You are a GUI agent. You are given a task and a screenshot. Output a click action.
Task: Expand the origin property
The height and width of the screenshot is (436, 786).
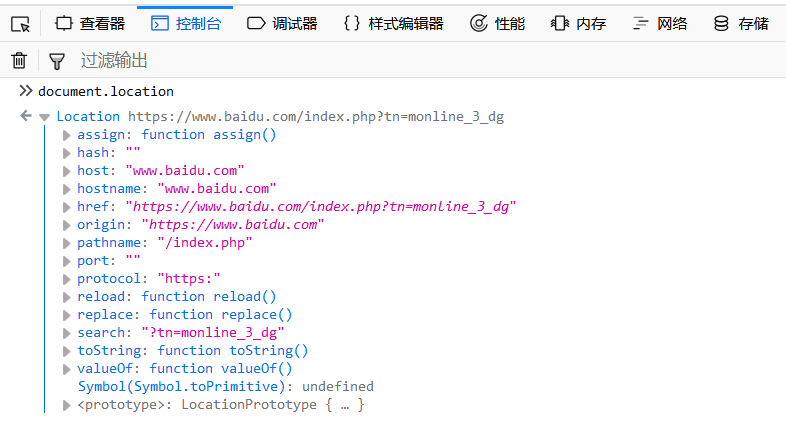(x=66, y=226)
